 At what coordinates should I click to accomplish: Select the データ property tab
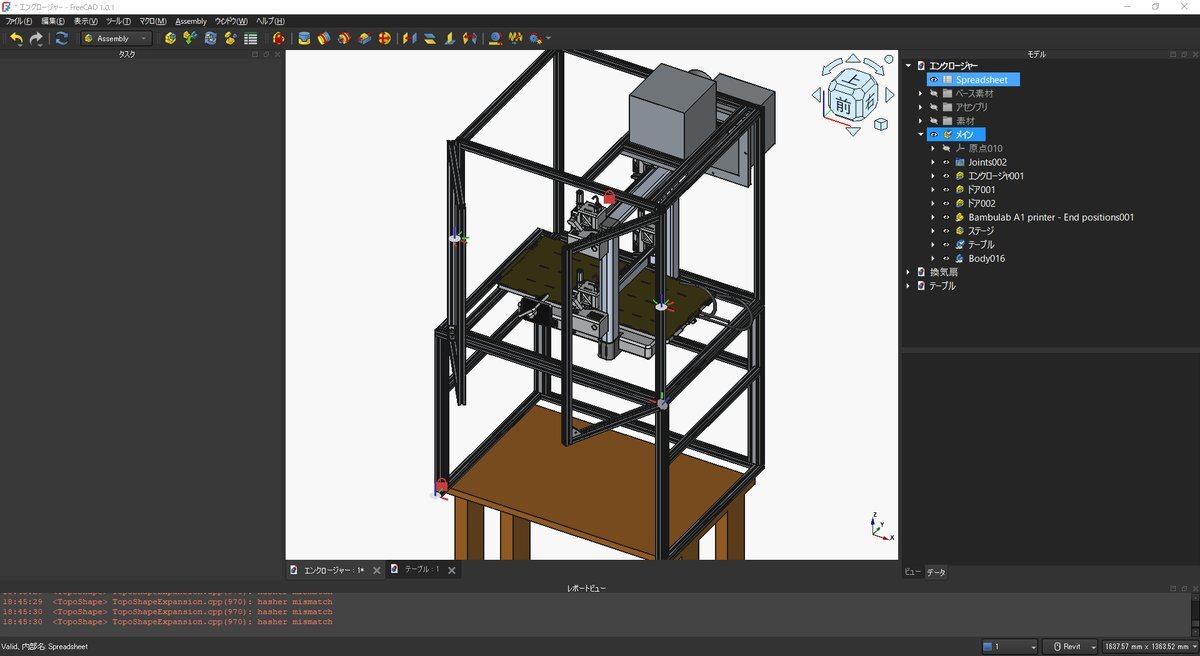[936, 572]
